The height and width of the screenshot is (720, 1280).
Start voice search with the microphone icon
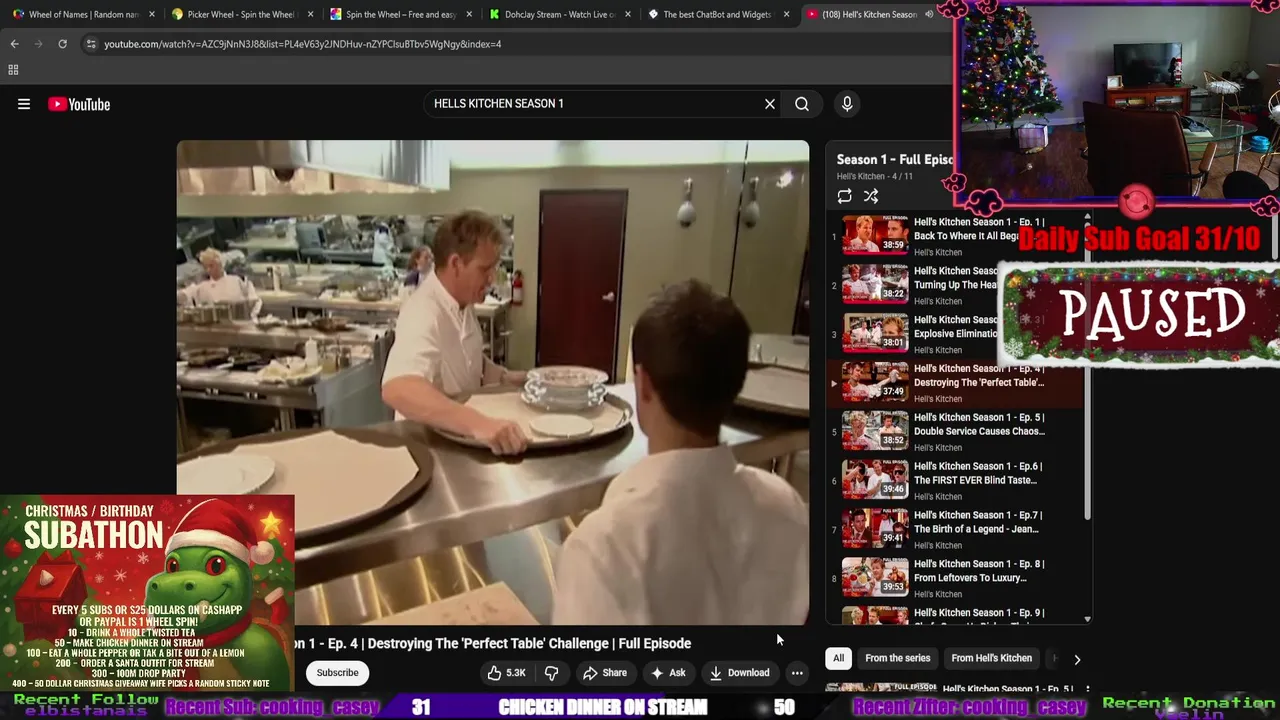(847, 104)
